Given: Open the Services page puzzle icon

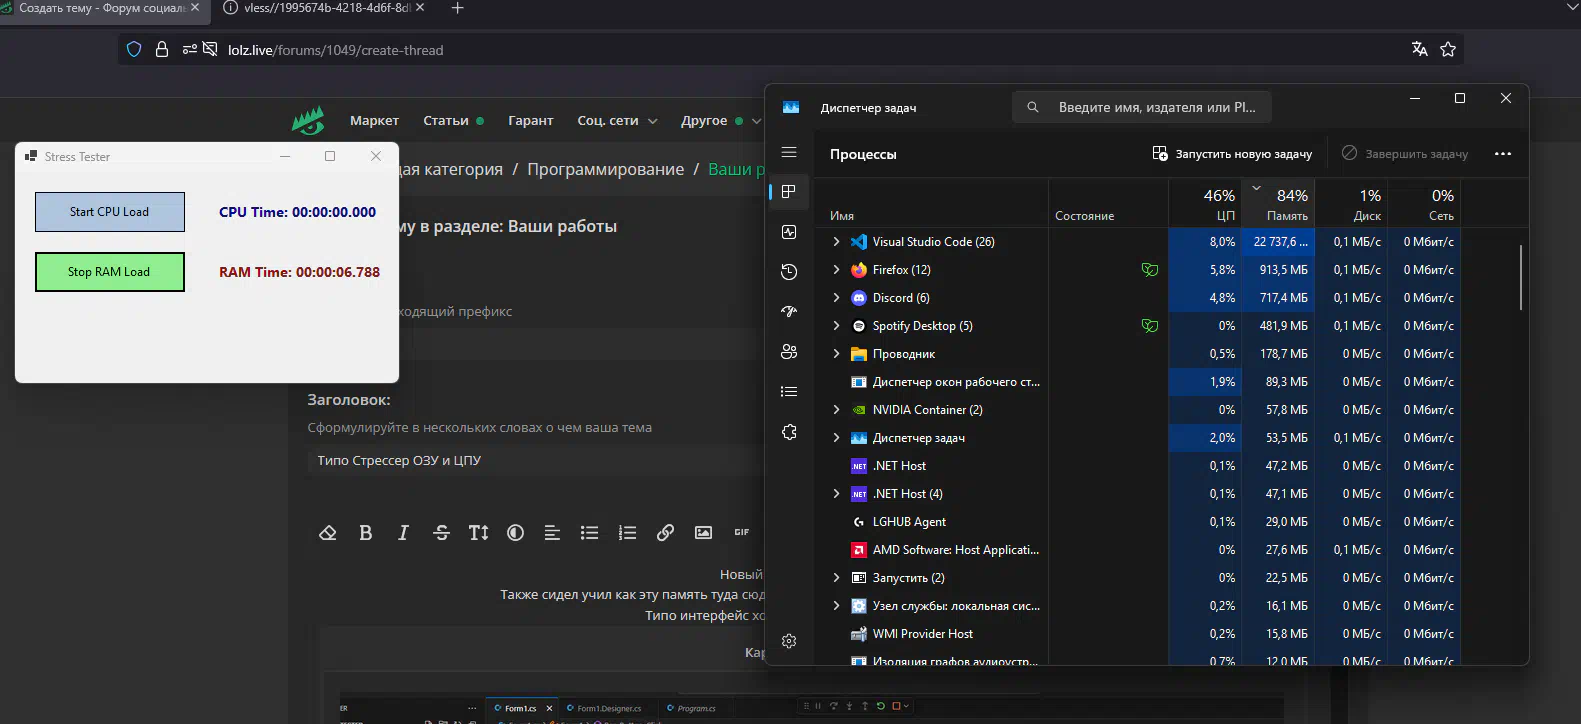Looking at the screenshot, I should coord(789,432).
